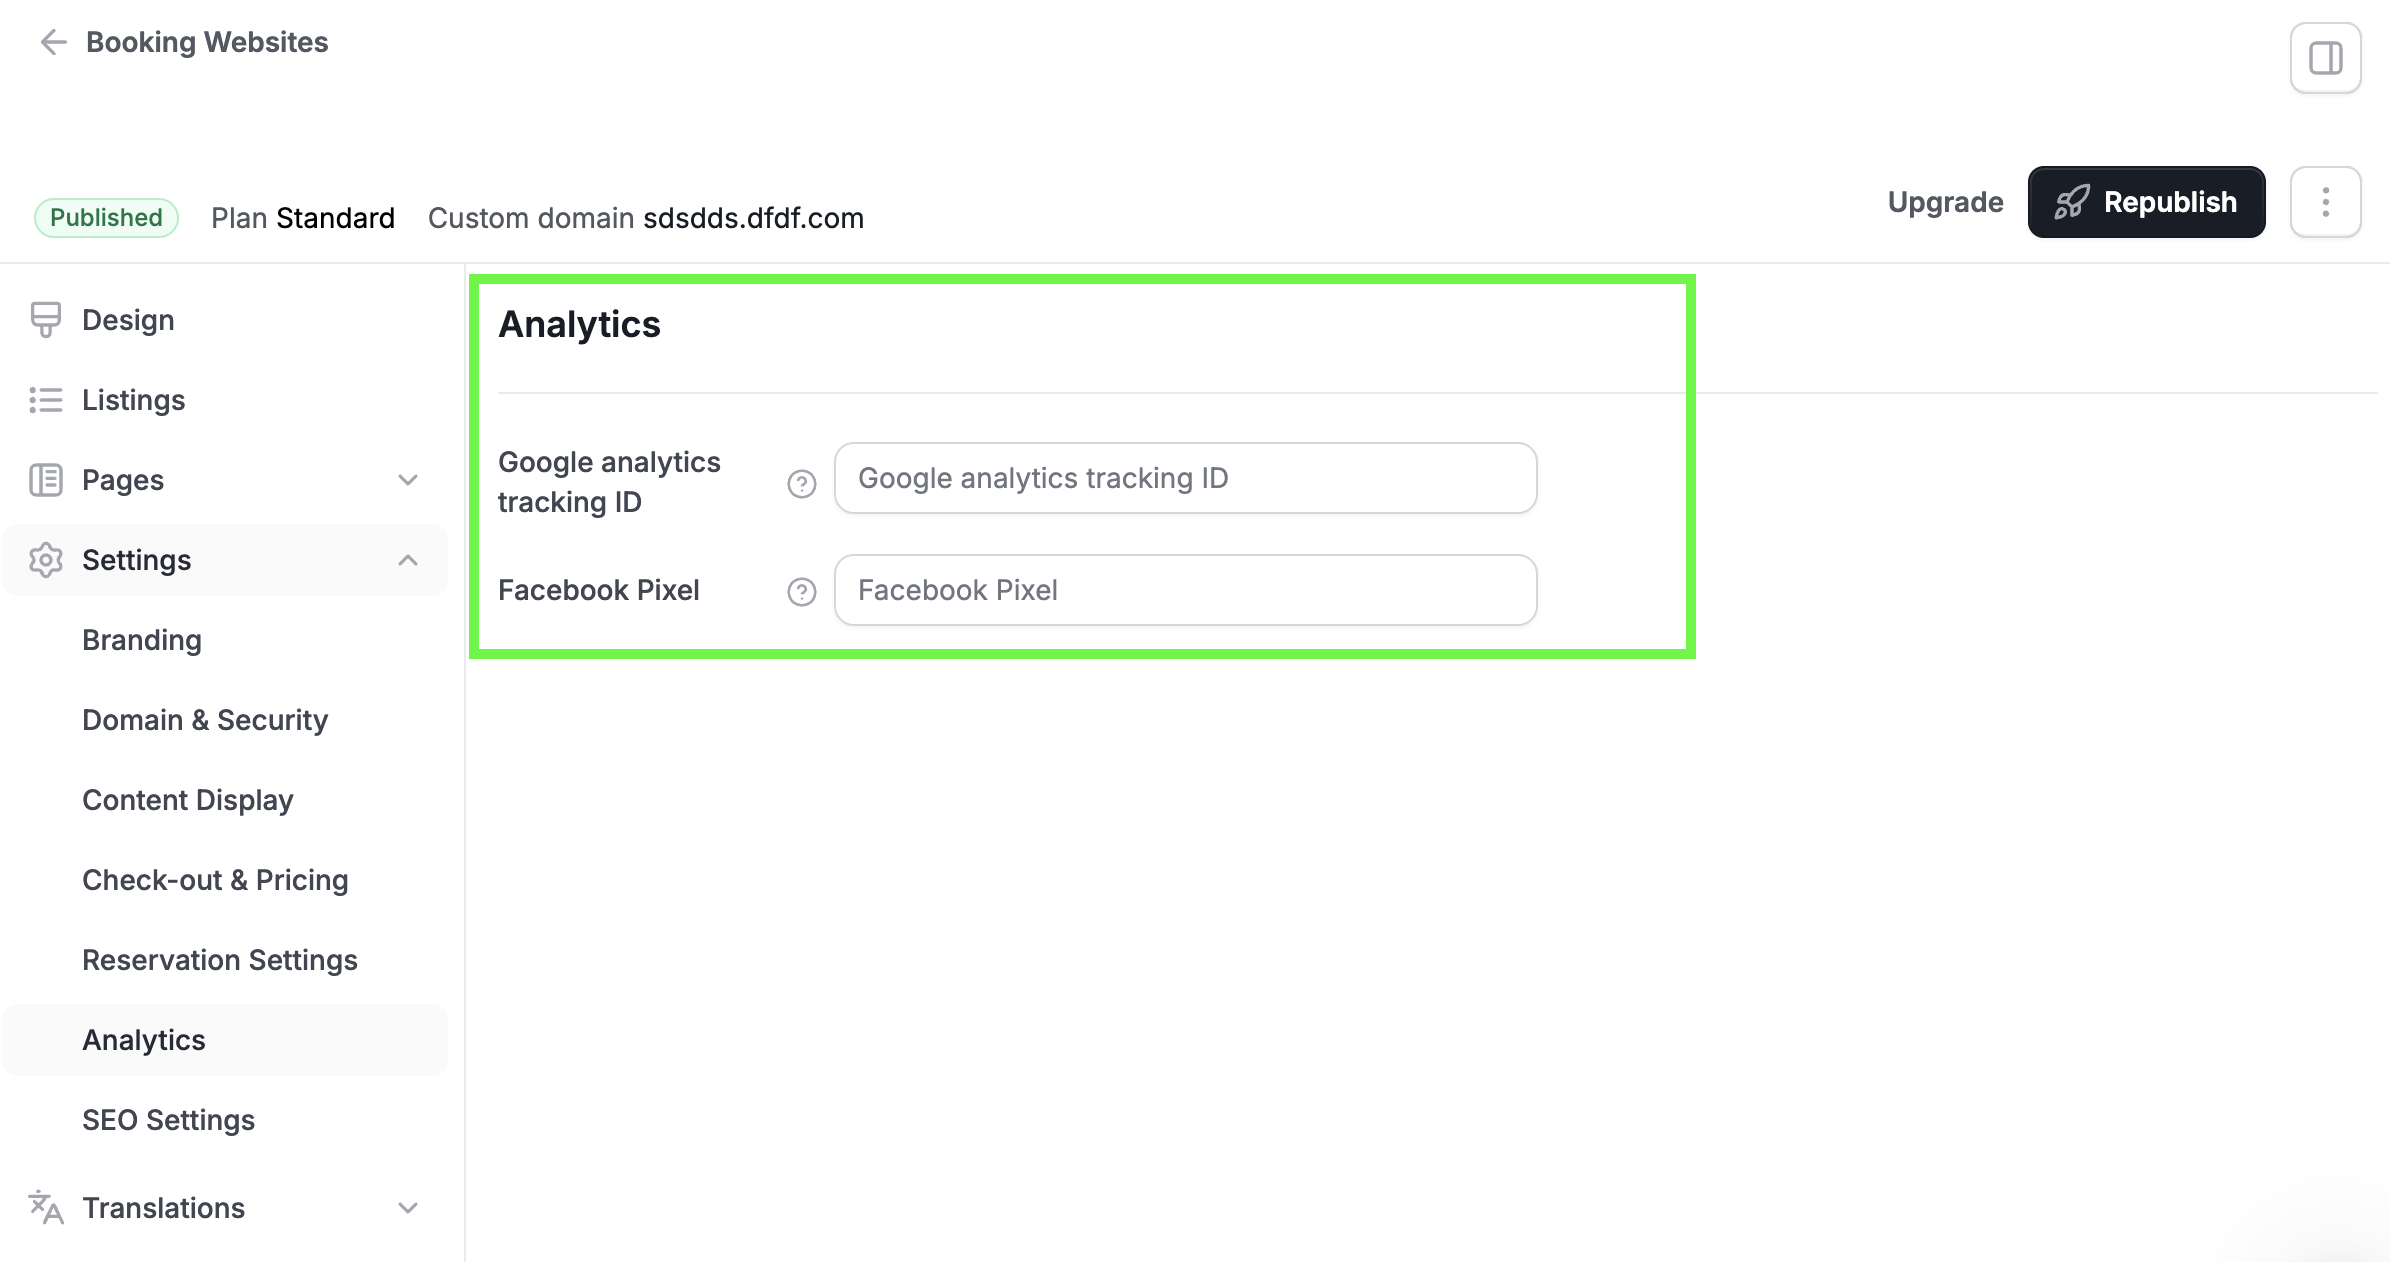The image size is (2390, 1262).
Task: Click the Republish button
Action: [2146, 202]
